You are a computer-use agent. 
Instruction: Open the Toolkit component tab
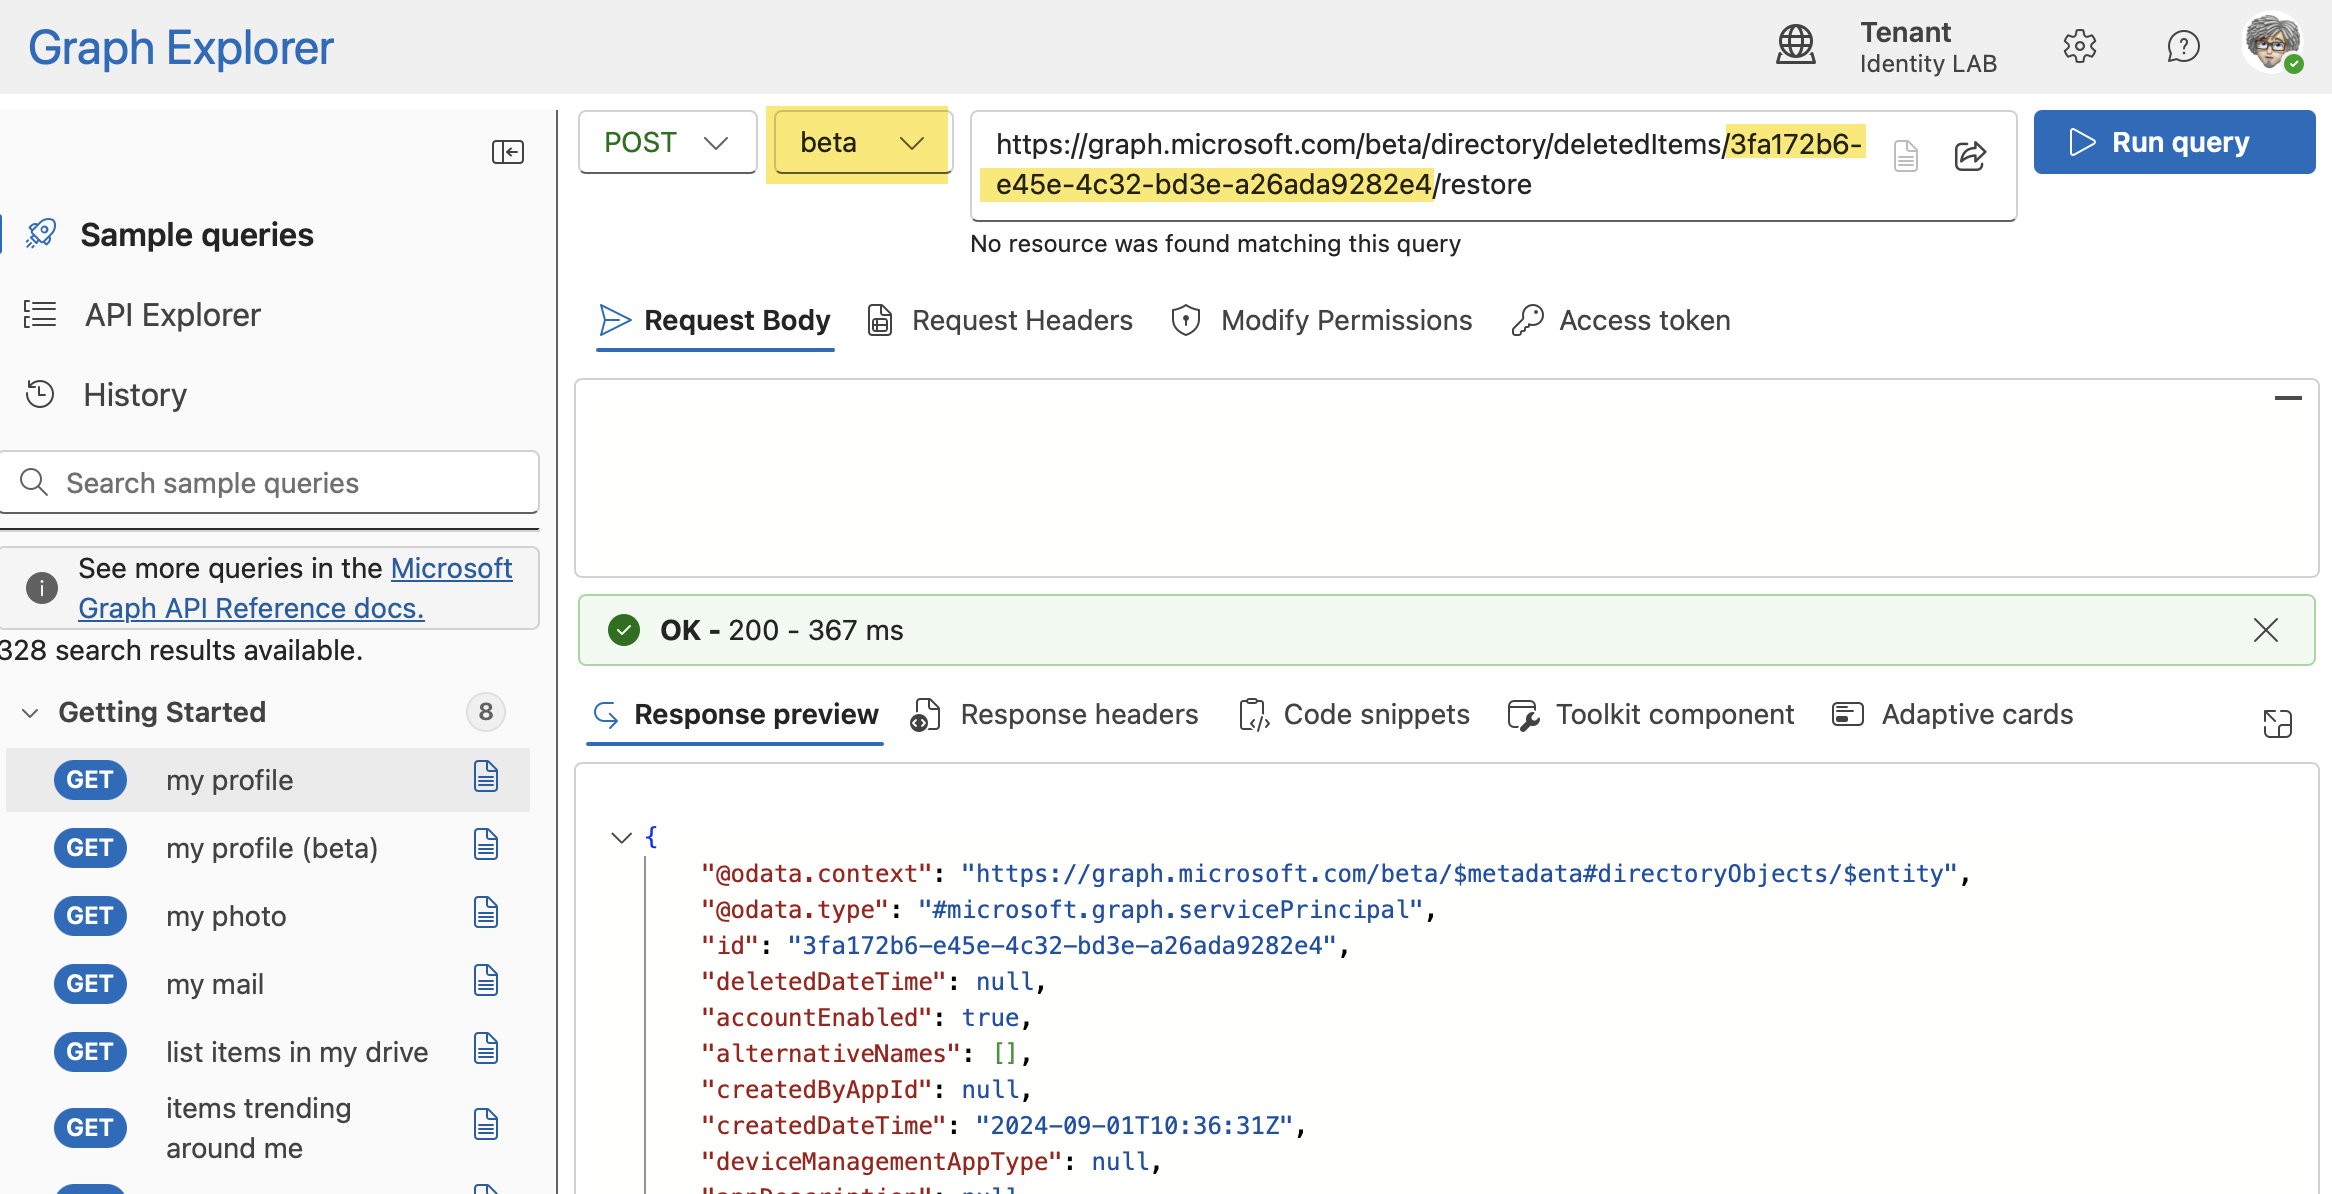tap(1650, 714)
